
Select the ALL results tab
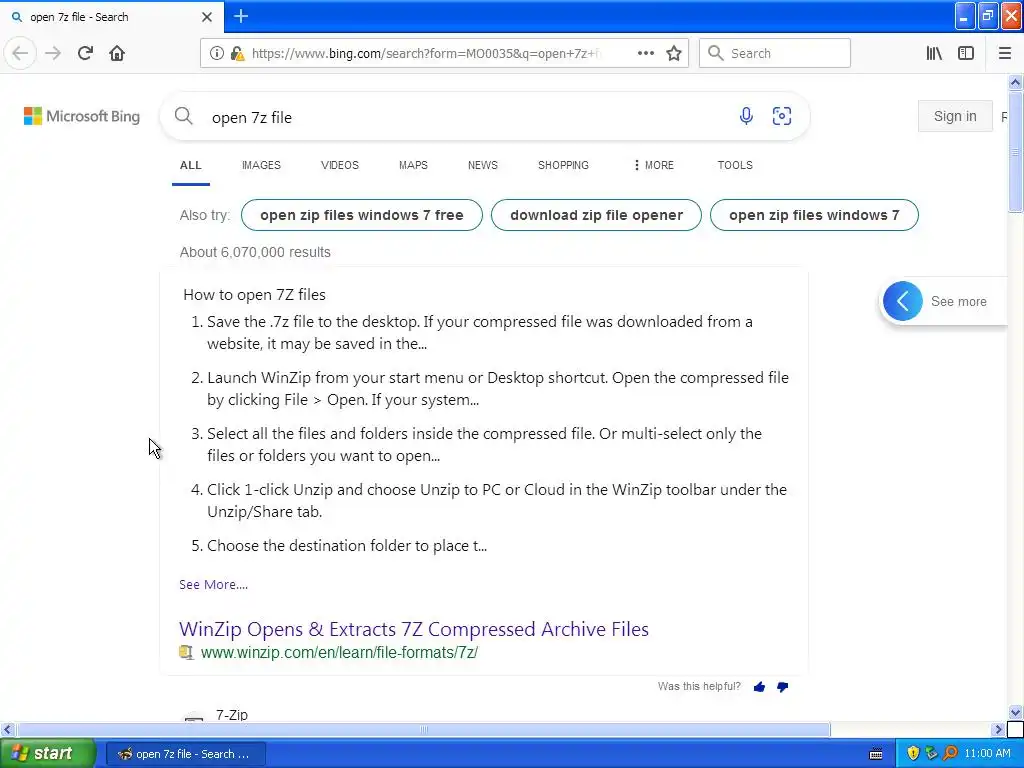pos(191,165)
